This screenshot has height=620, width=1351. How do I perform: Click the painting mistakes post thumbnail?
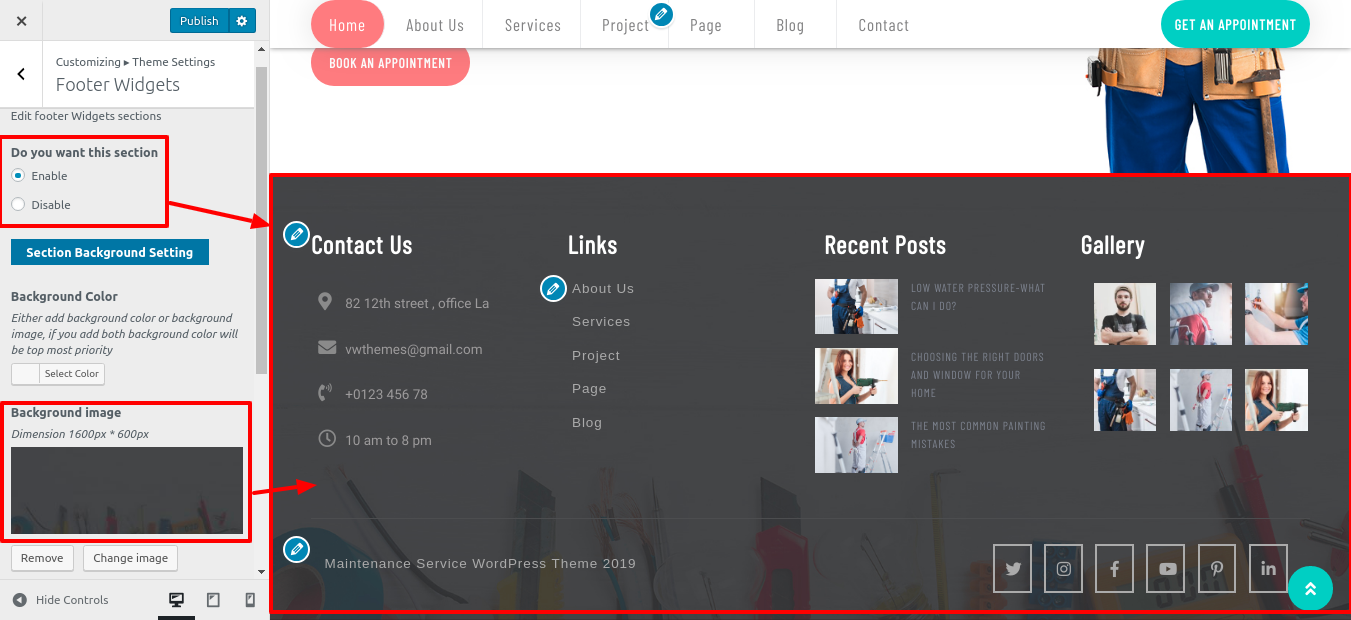tap(856, 445)
